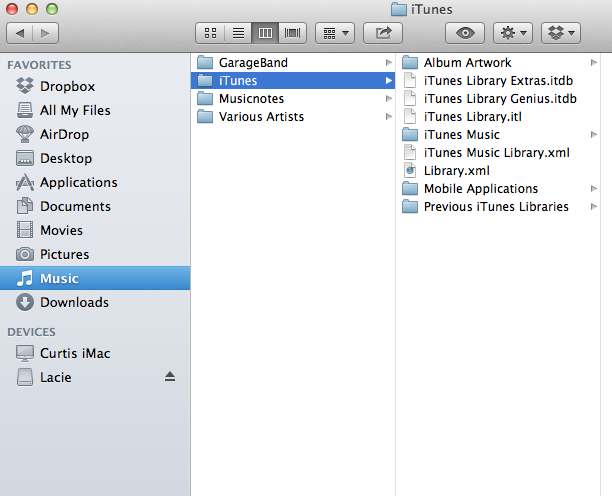Expand iTunes Music via its arrow
The width and height of the screenshot is (612, 496).
tap(594, 134)
